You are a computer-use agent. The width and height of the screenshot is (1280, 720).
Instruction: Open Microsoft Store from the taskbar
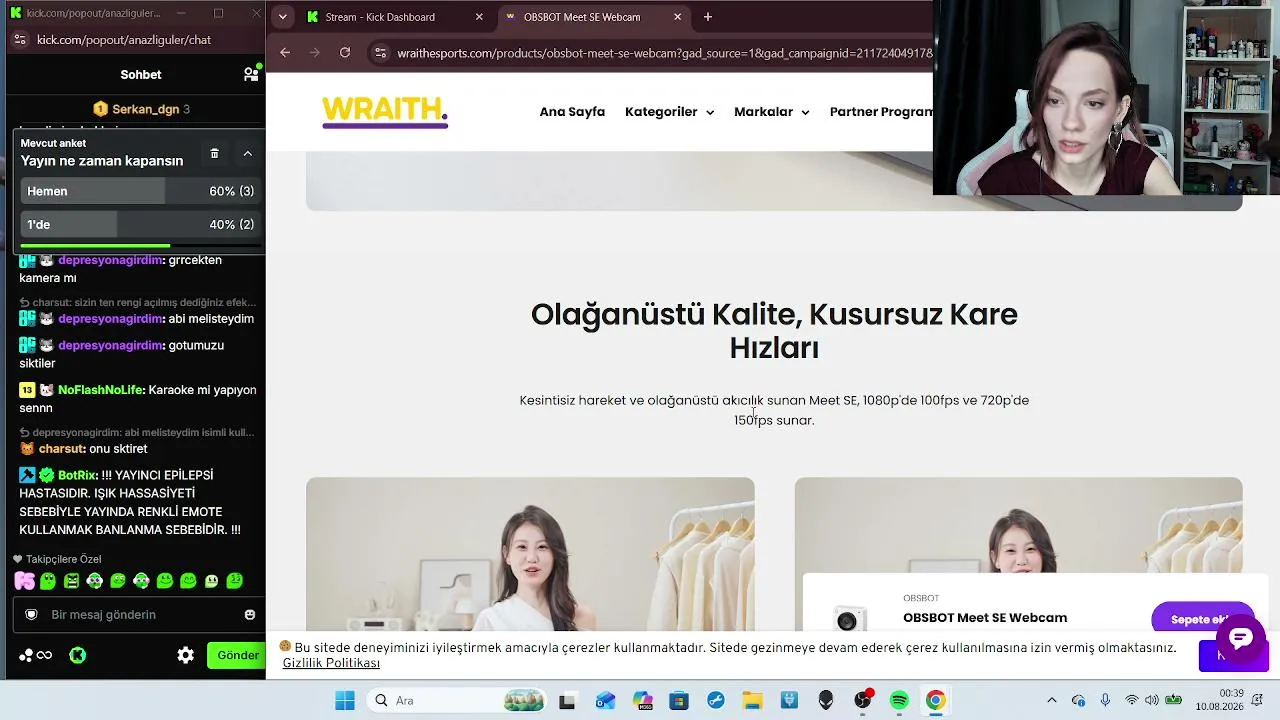(x=679, y=701)
